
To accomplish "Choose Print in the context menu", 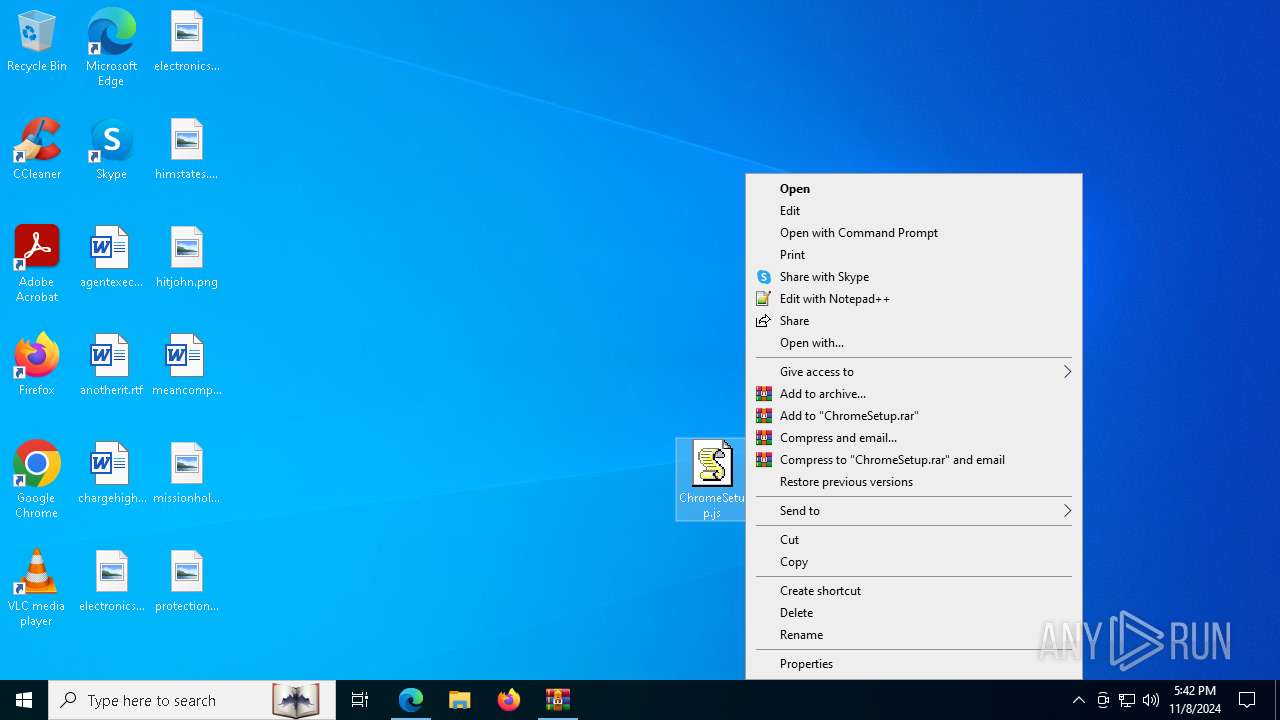I will (x=914, y=255).
